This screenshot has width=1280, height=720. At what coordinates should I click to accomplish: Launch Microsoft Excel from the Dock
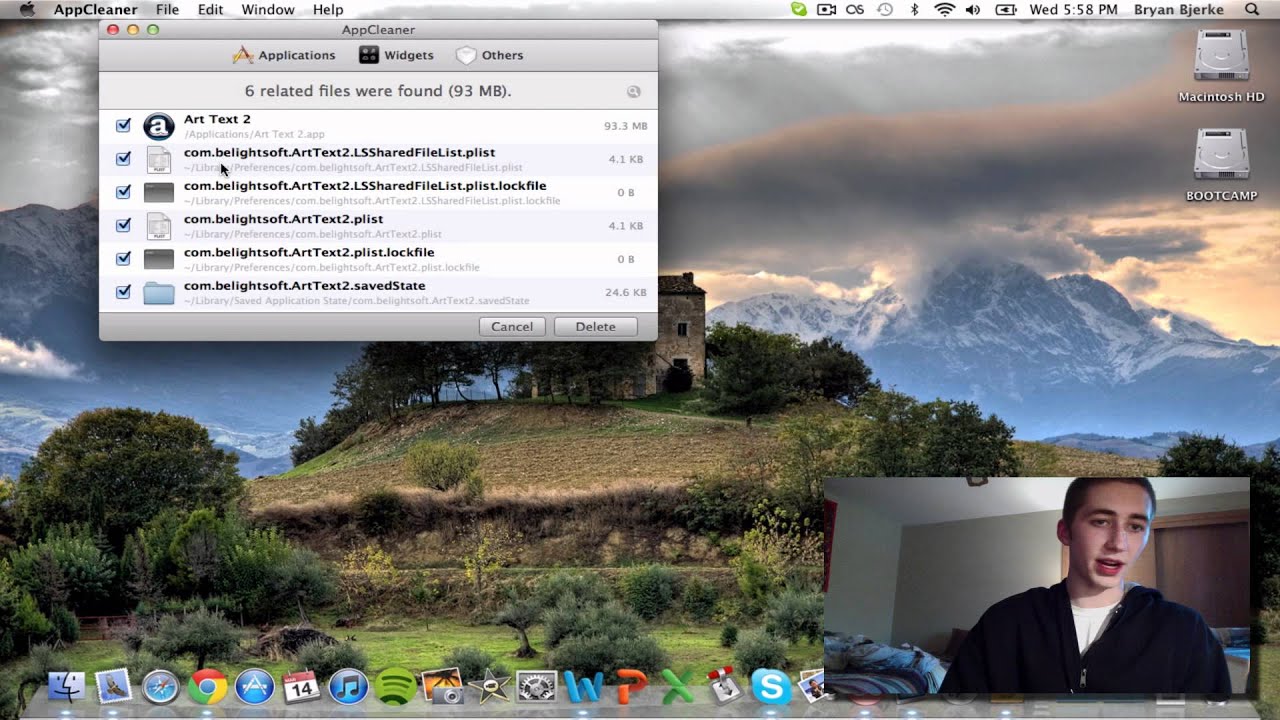[x=677, y=687]
